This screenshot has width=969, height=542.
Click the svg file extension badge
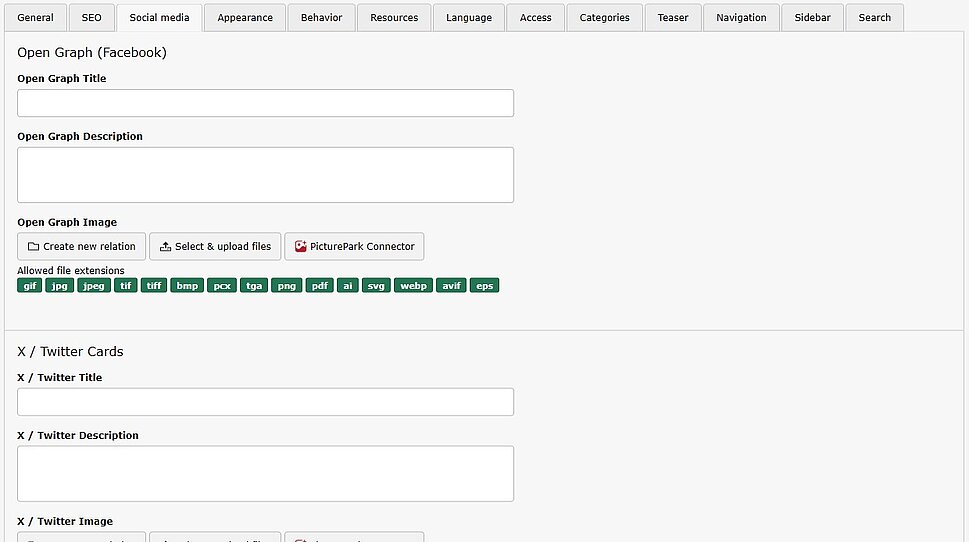(376, 286)
